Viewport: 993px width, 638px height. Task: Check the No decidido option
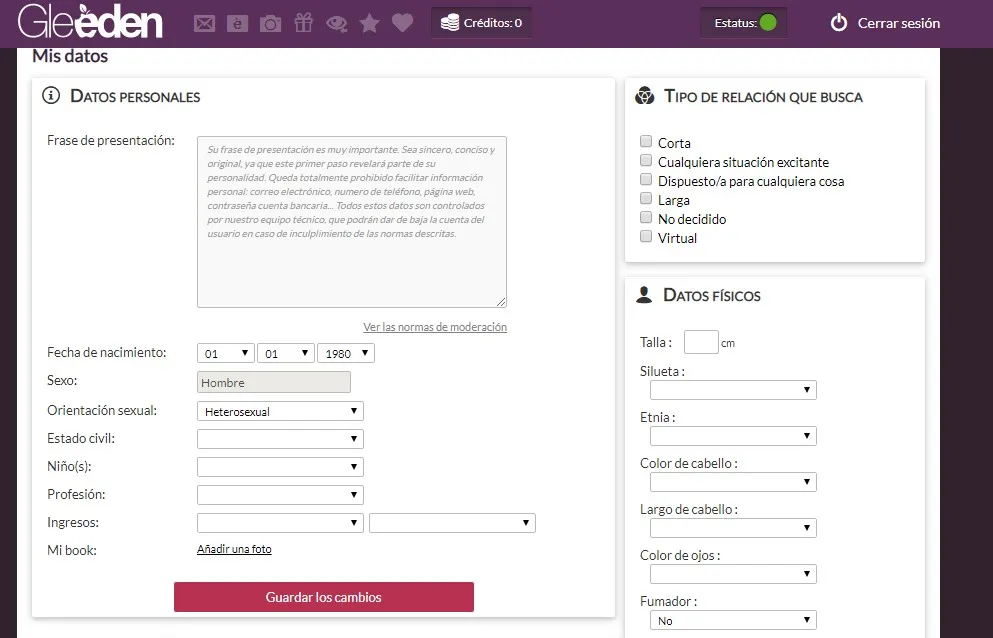(x=646, y=217)
